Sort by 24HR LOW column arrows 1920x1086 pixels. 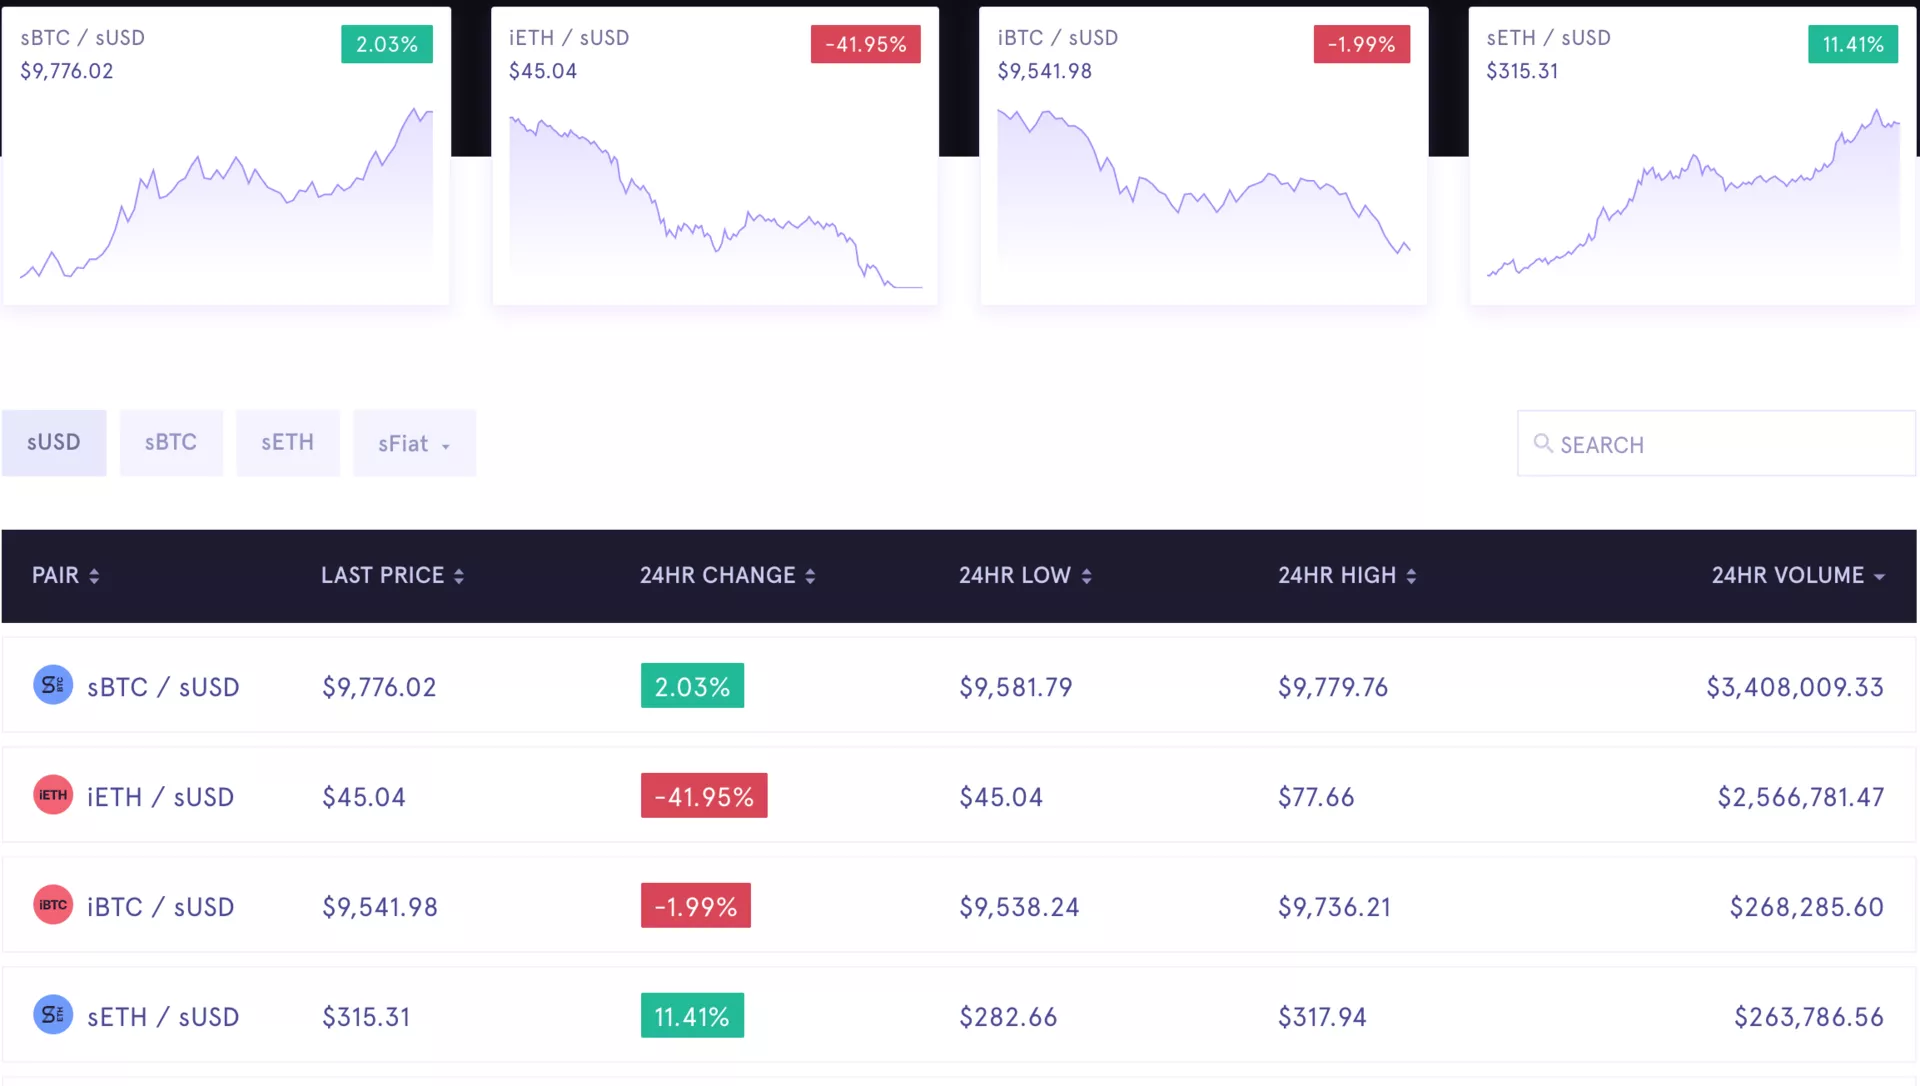pyautogui.click(x=1086, y=577)
